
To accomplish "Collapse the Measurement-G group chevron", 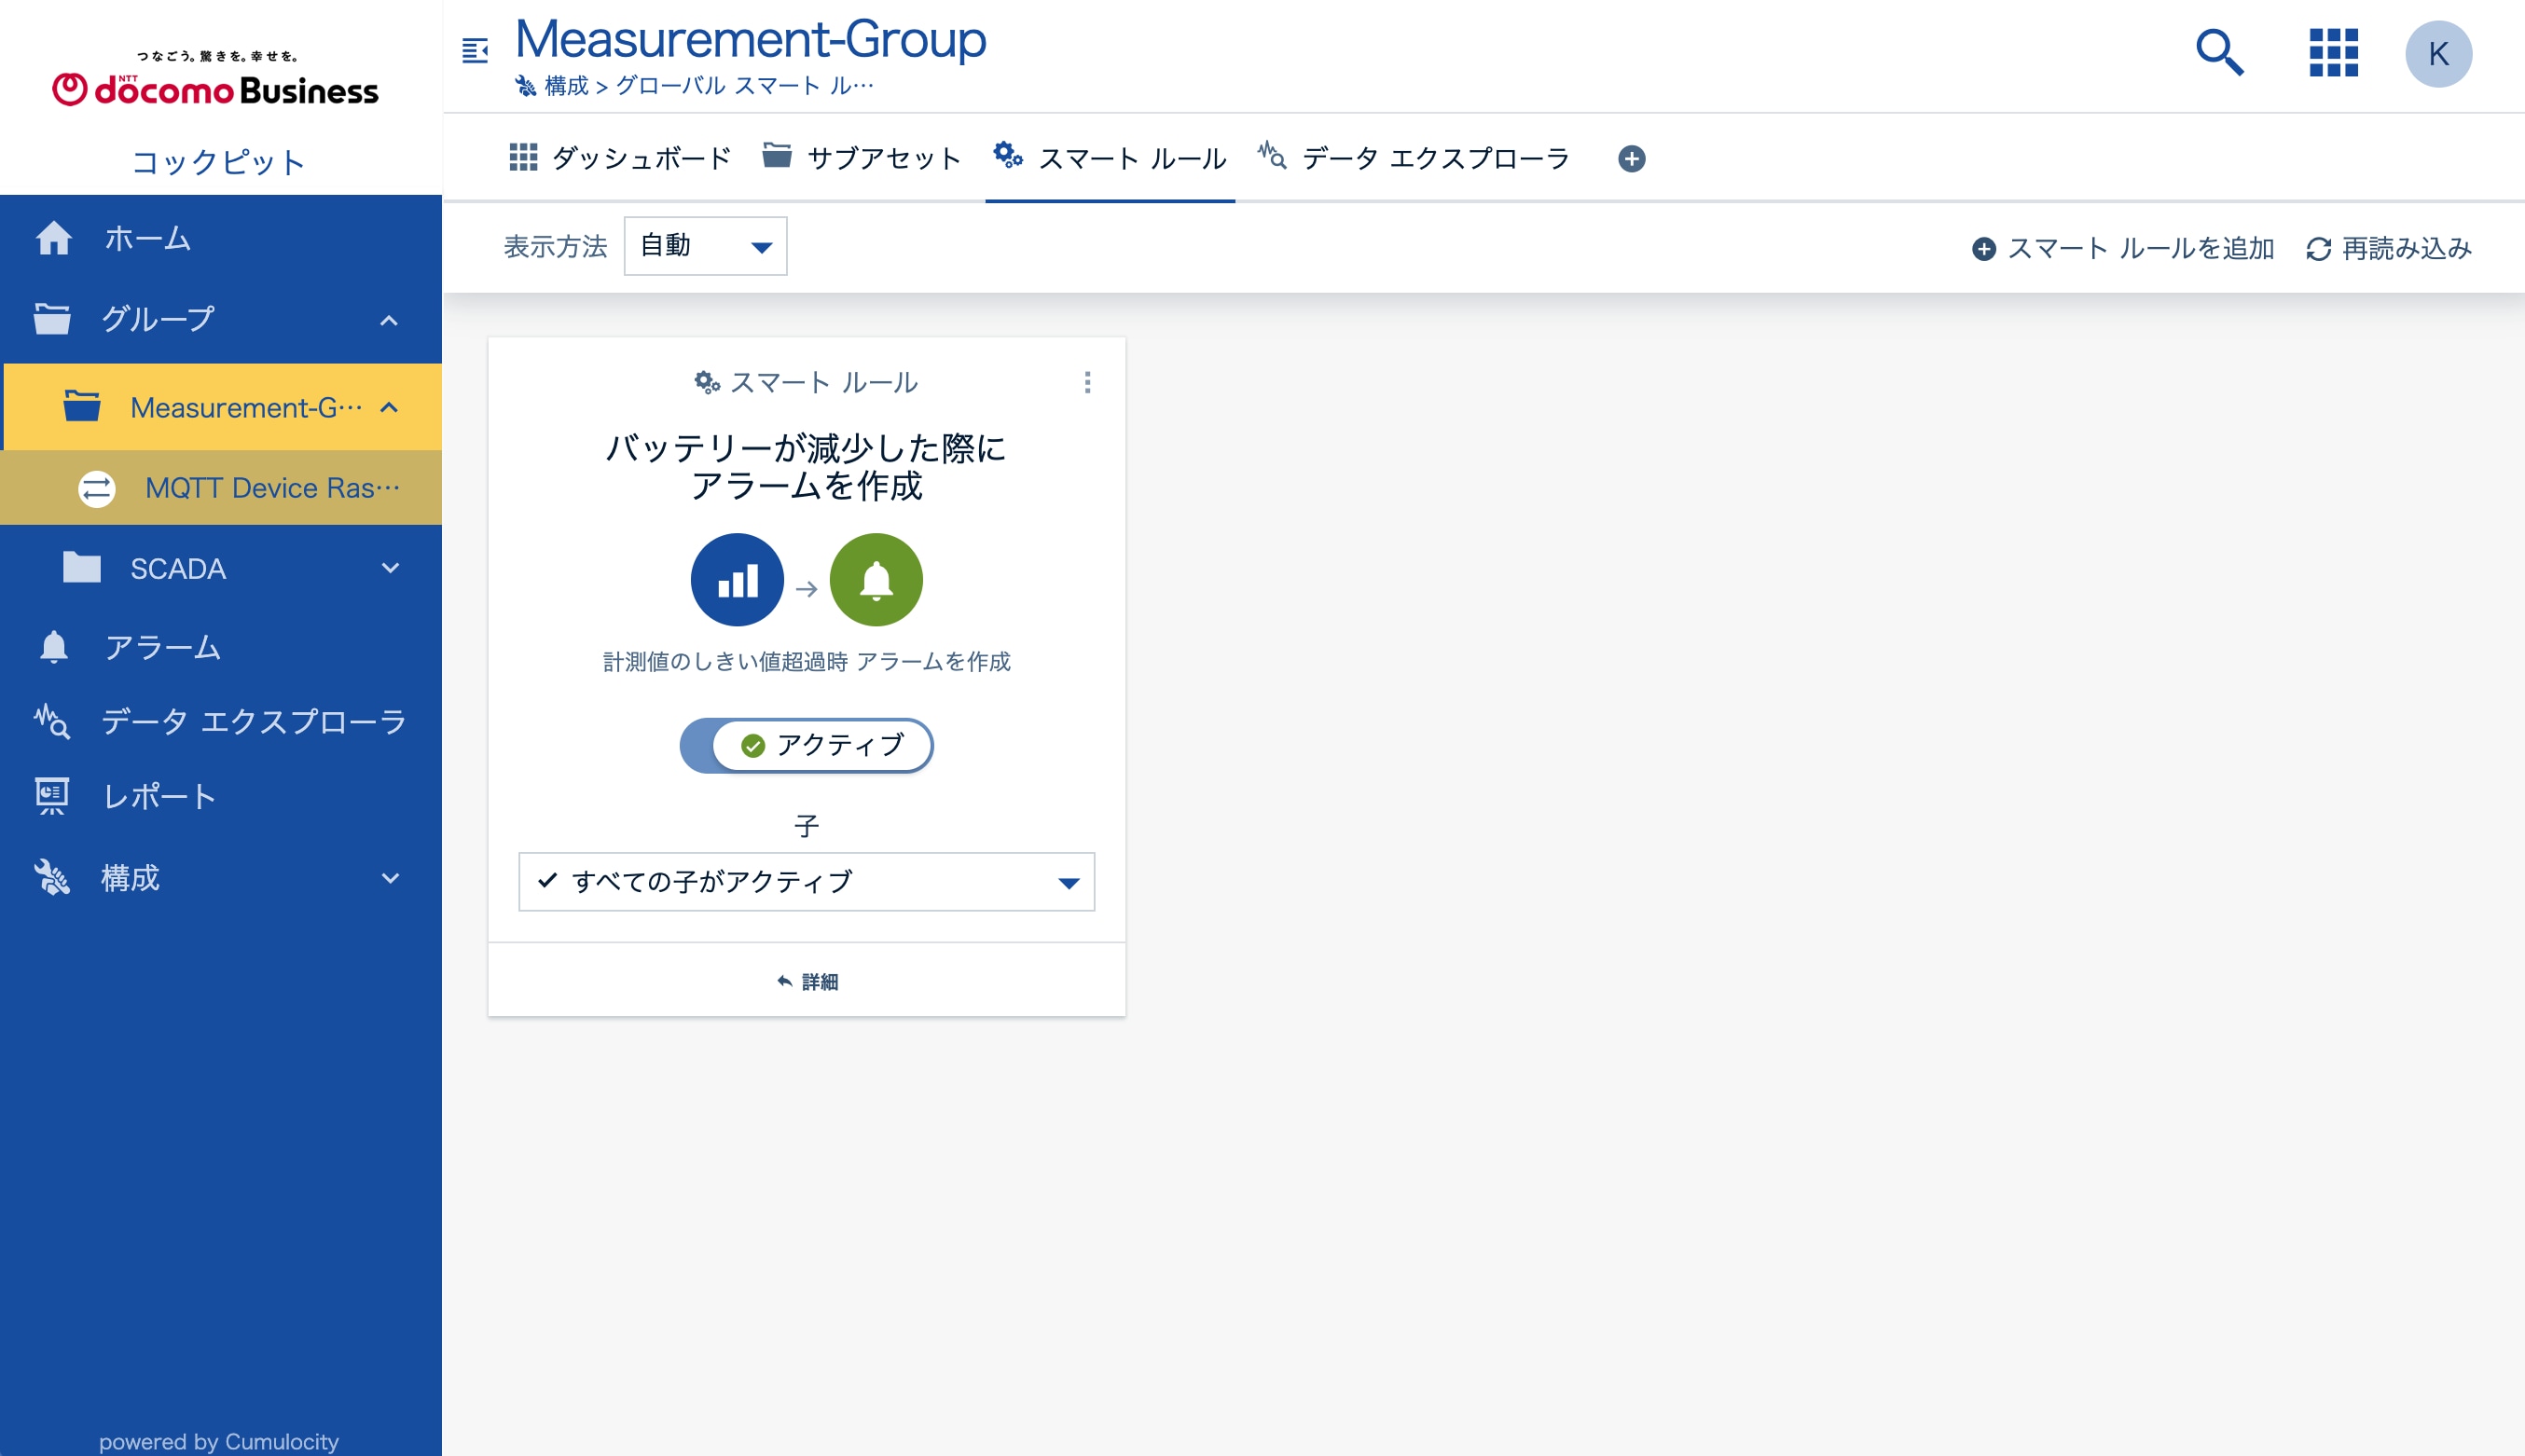I will pyautogui.click(x=389, y=407).
